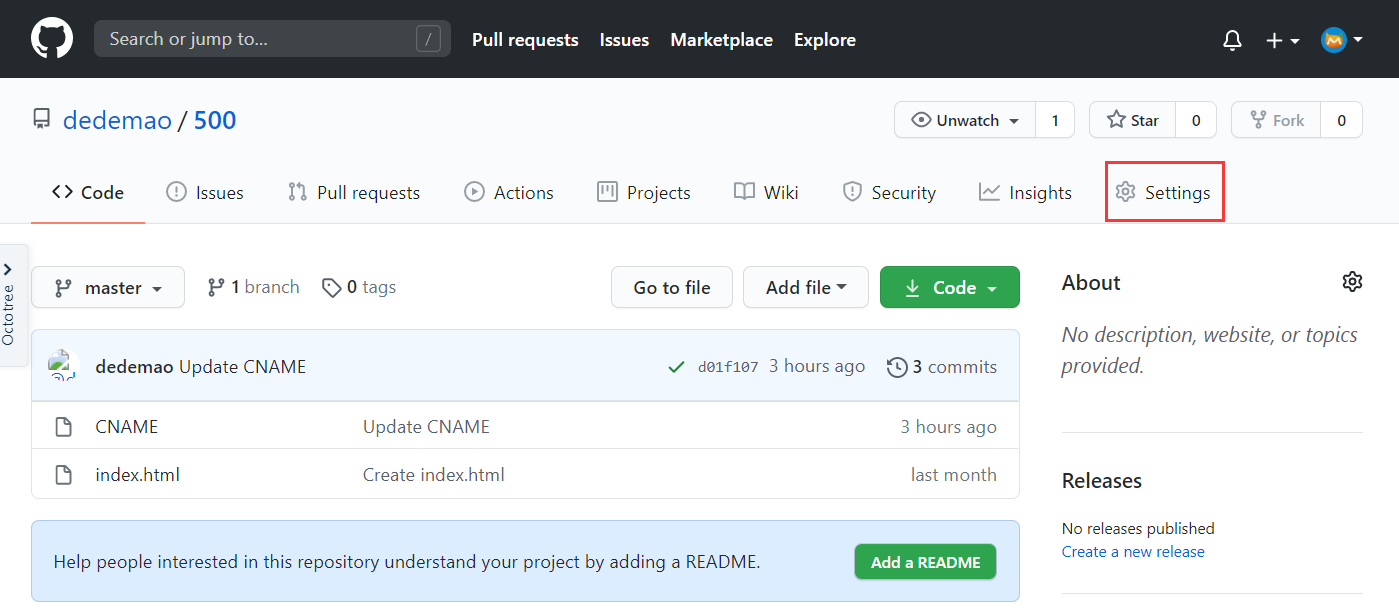Image resolution: width=1399 pixels, height=613 pixels.
Task: View the 1 branch link
Action: pos(253,287)
